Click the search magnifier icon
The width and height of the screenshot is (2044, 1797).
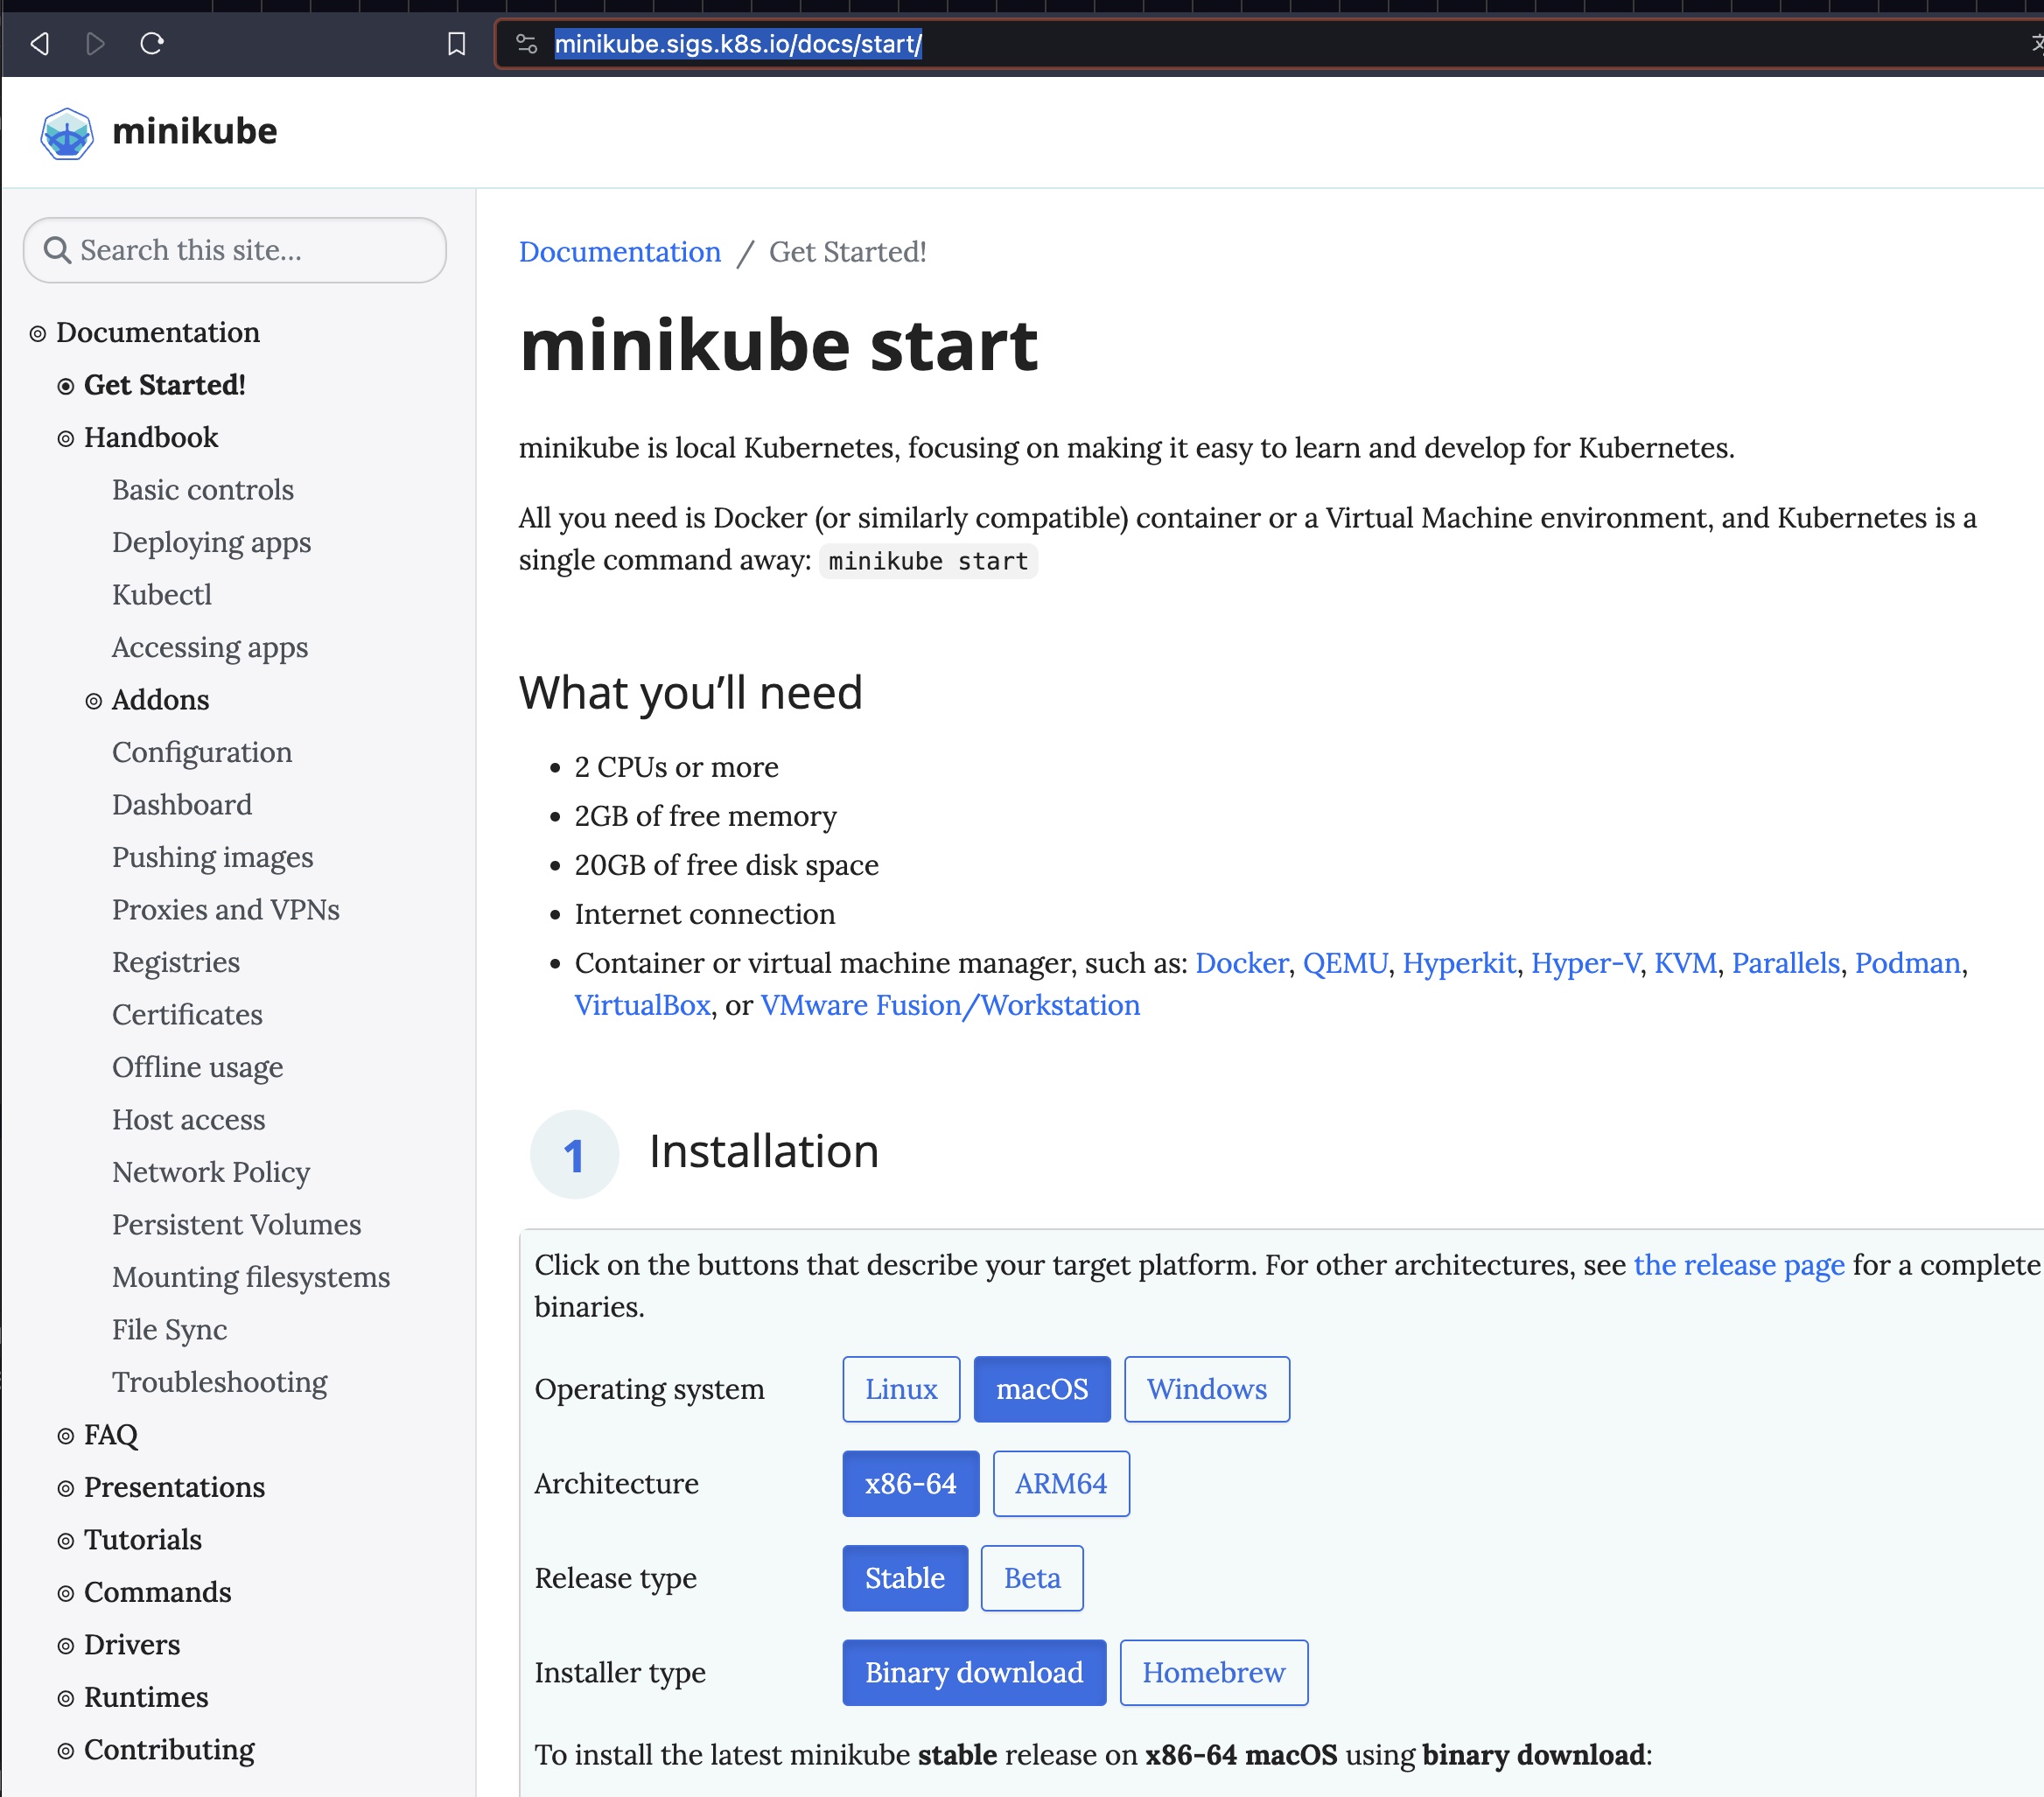coord(57,250)
